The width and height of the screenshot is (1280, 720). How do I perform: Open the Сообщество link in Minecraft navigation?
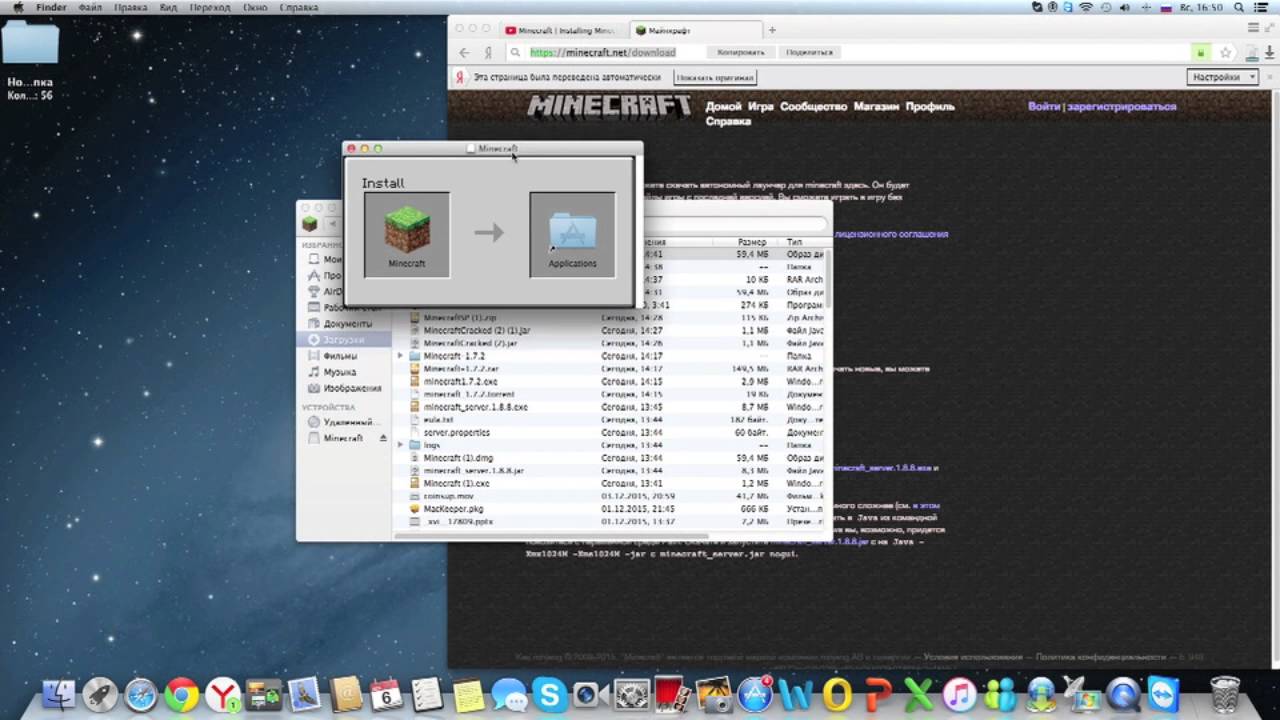(813, 106)
